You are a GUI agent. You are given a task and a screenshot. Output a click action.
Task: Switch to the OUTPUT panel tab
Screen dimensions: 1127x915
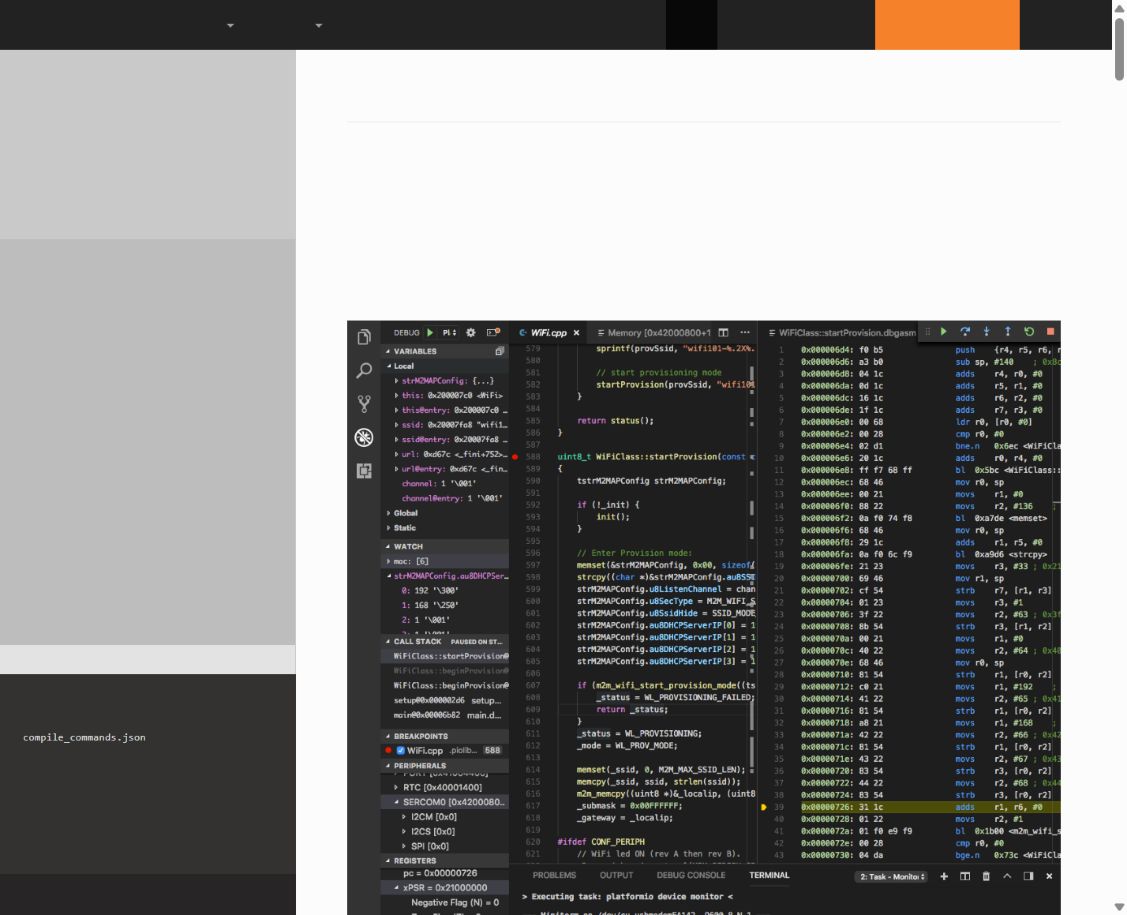(616, 875)
